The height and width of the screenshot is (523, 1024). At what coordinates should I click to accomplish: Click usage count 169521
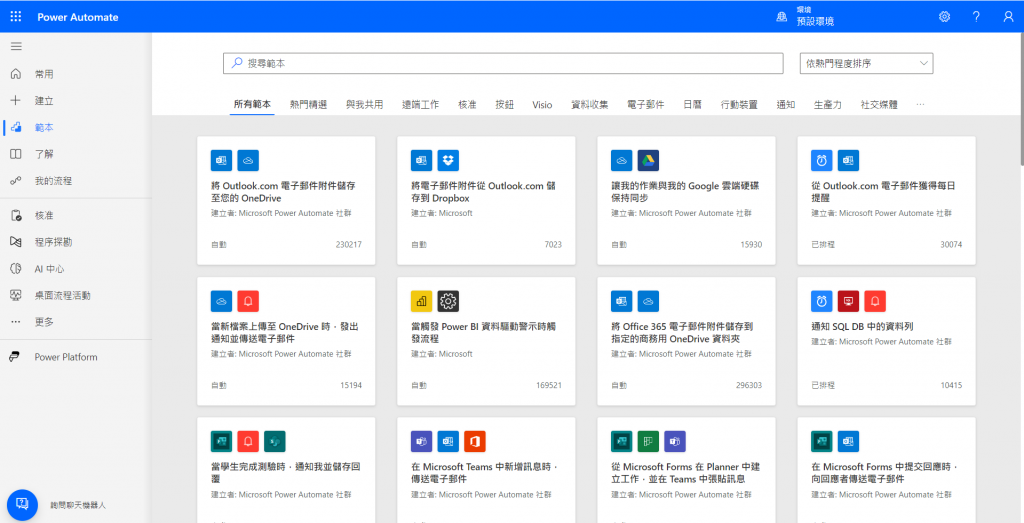549,385
